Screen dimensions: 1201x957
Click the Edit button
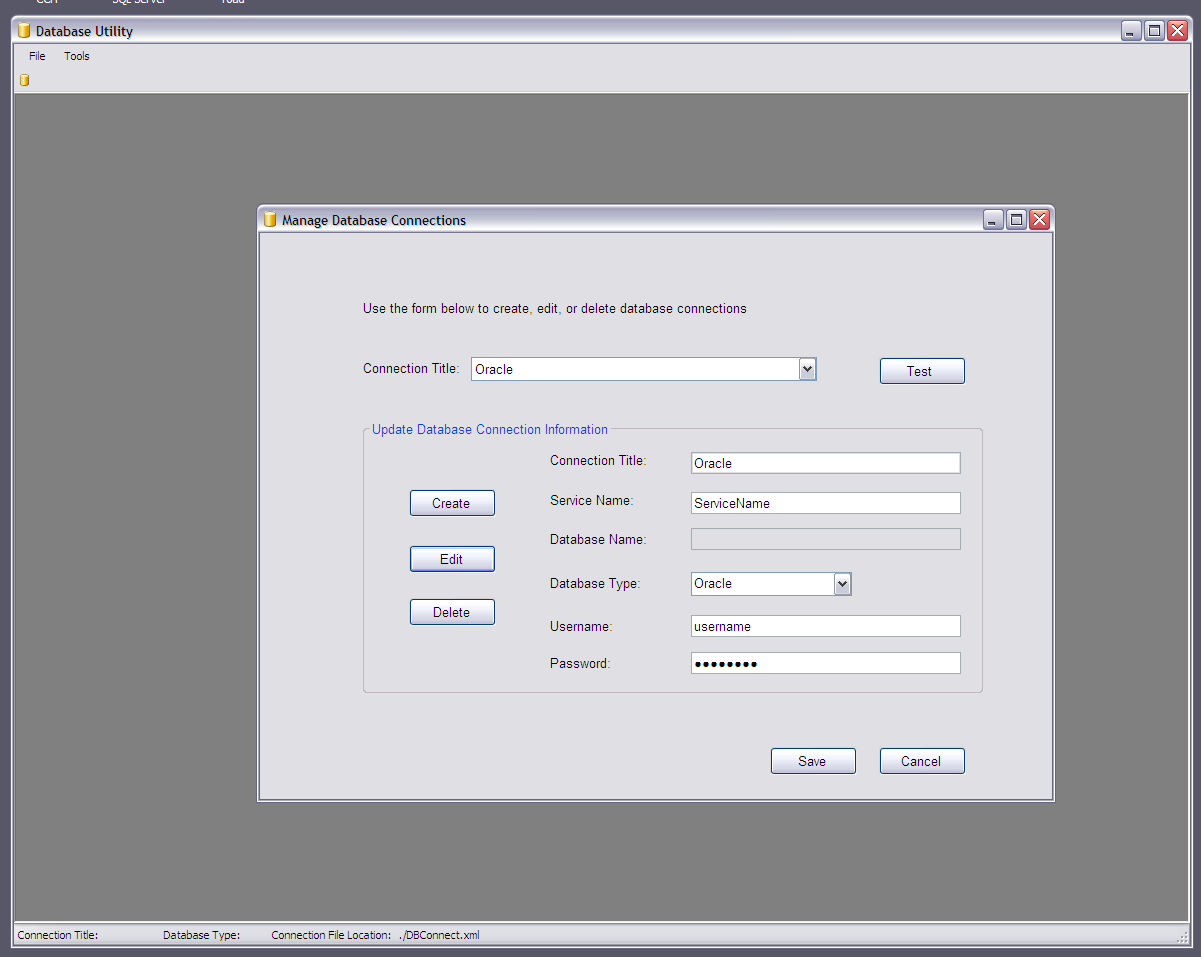[x=452, y=559]
